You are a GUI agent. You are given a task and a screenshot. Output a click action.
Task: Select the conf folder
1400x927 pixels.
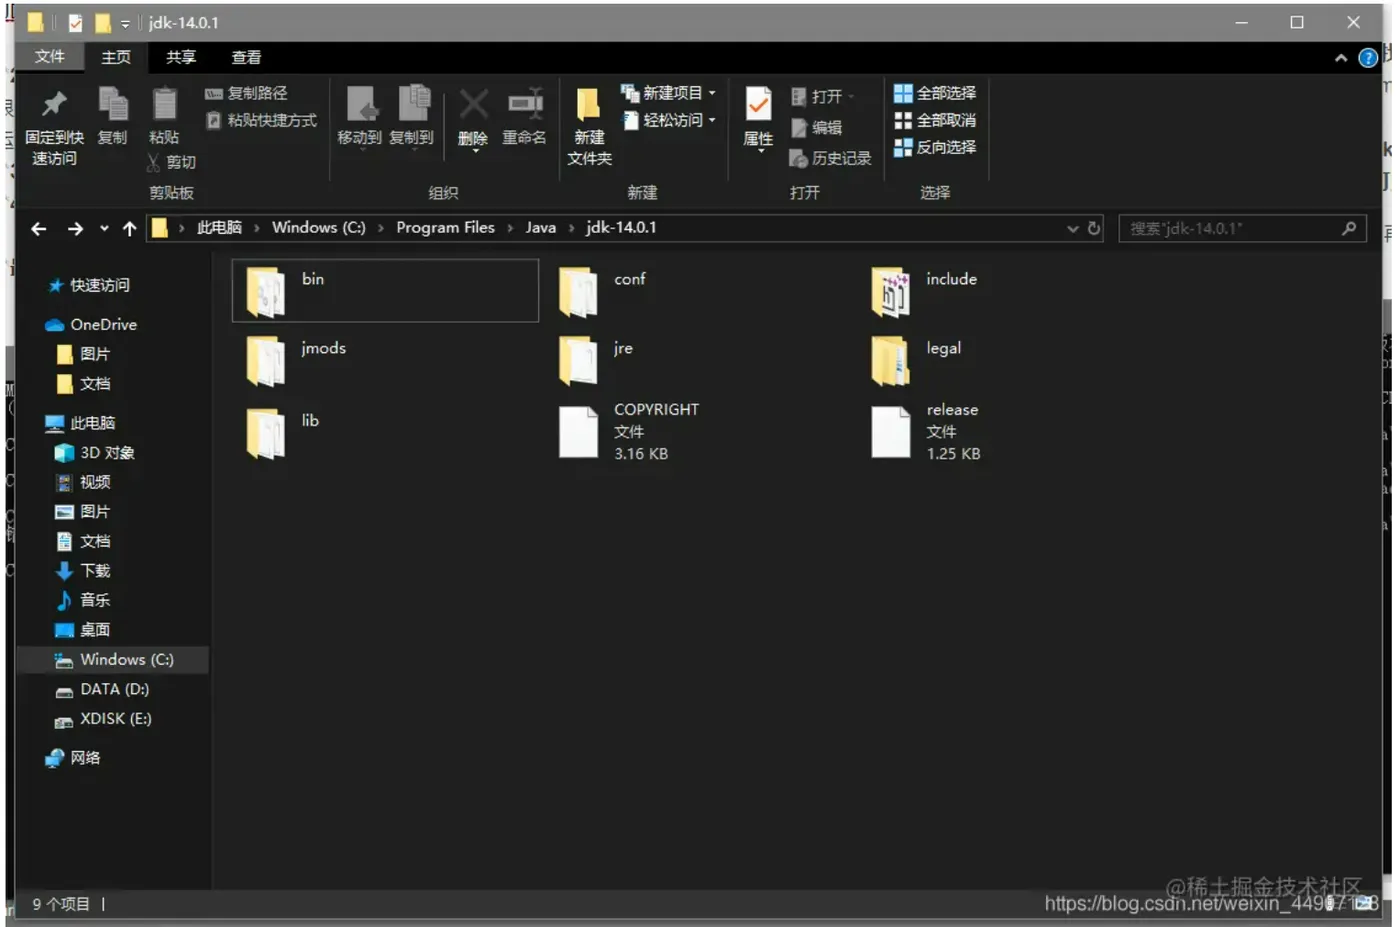603,290
